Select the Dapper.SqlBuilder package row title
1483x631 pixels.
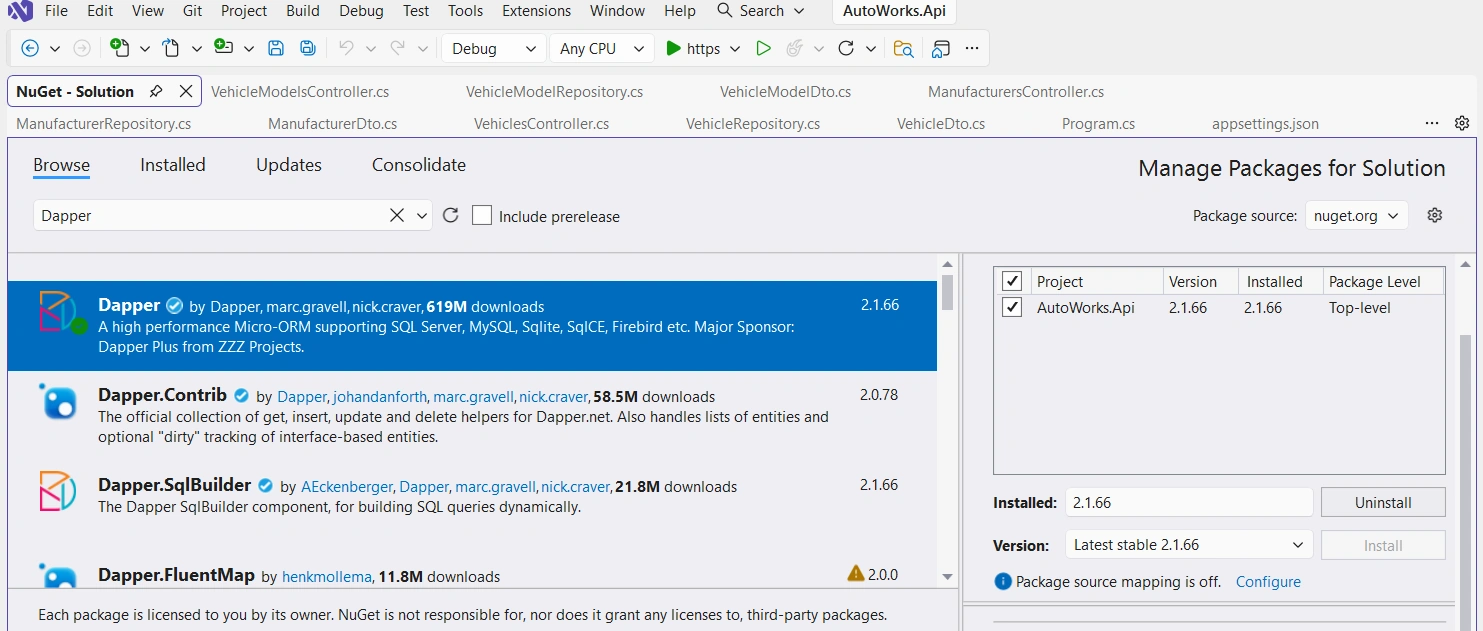pyautogui.click(x=174, y=485)
